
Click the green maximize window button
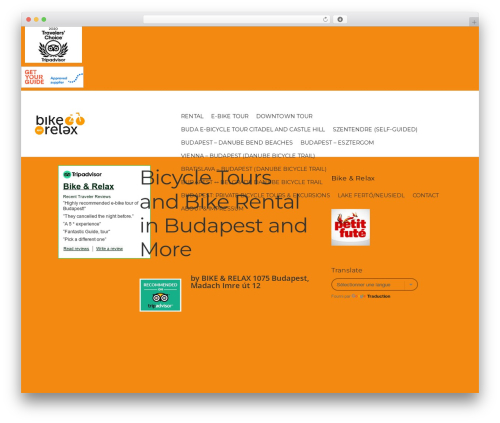coord(44,19)
